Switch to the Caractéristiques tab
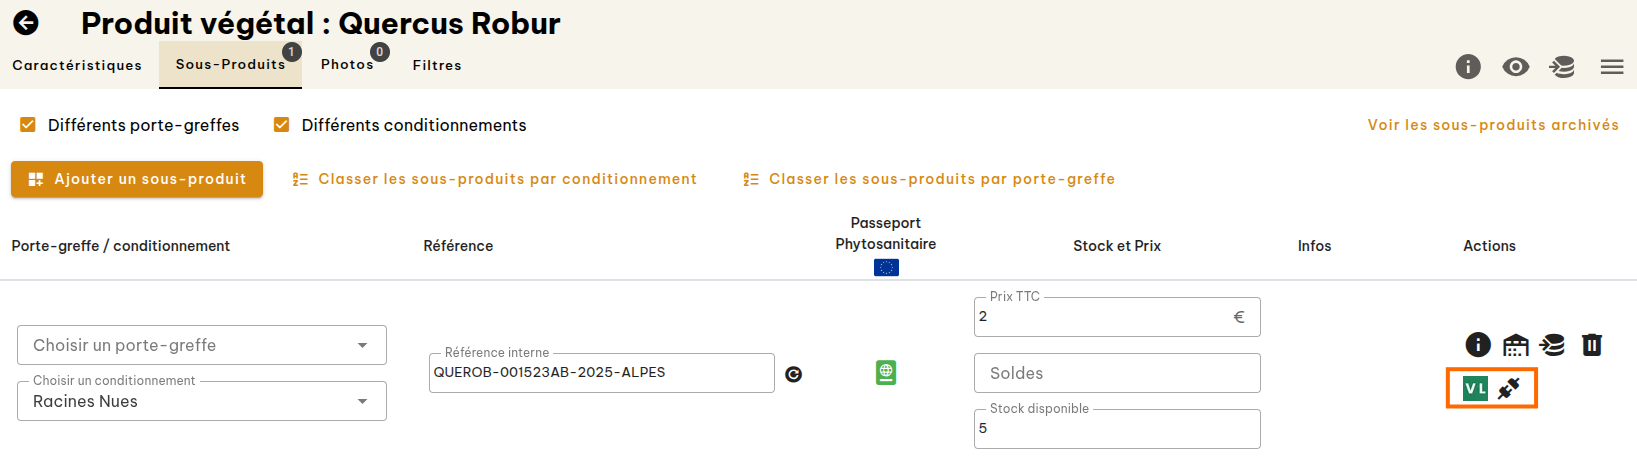 77,65
